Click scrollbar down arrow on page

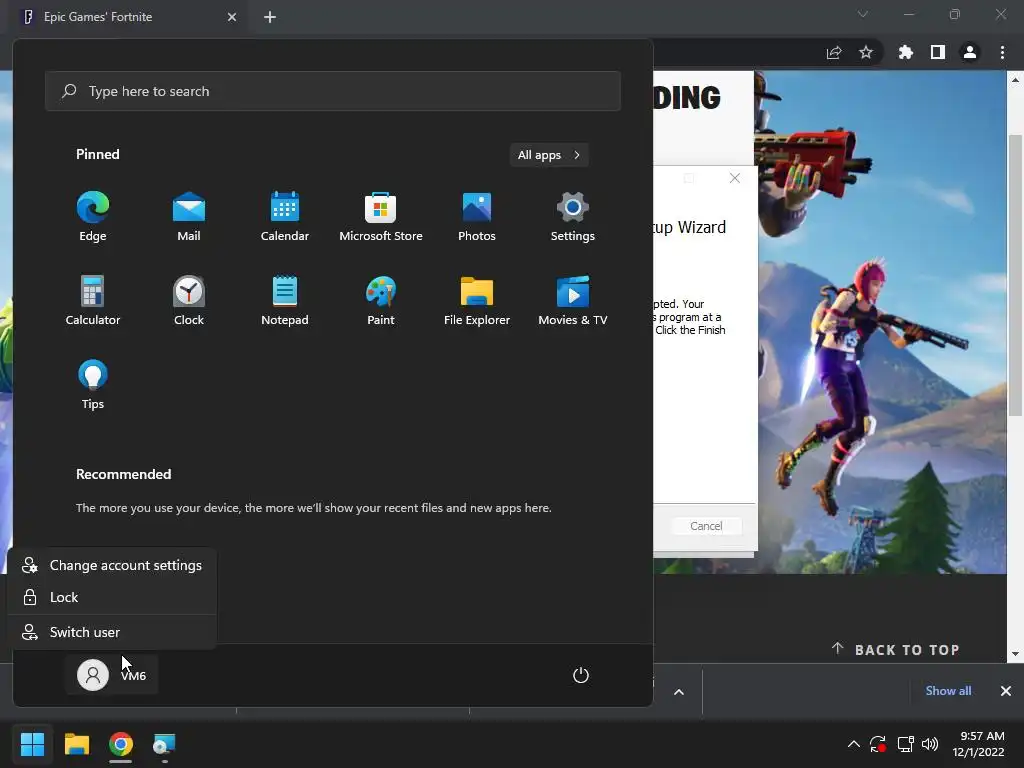pos(1015,654)
